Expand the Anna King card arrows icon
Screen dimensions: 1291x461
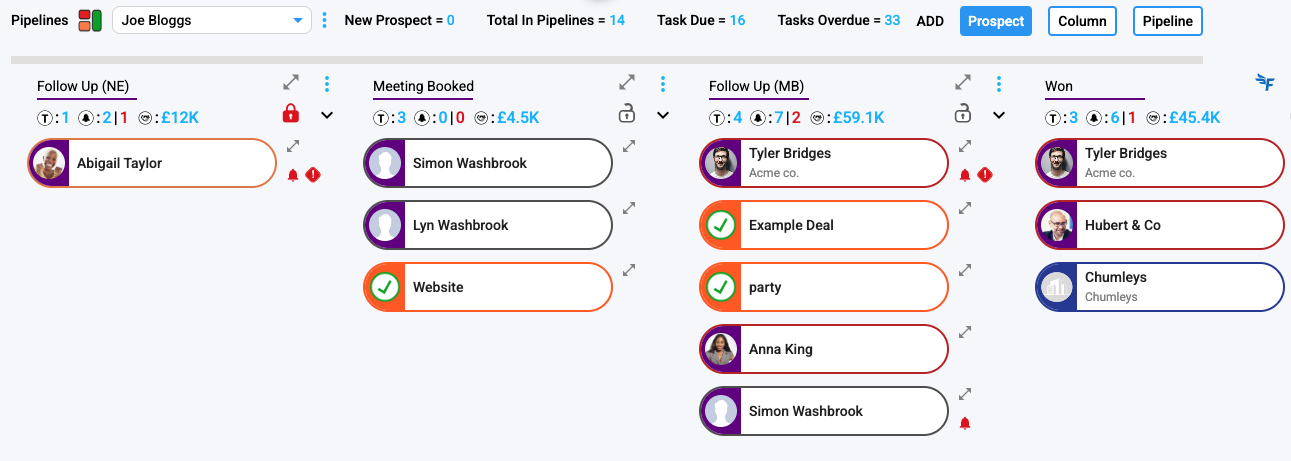pos(965,332)
